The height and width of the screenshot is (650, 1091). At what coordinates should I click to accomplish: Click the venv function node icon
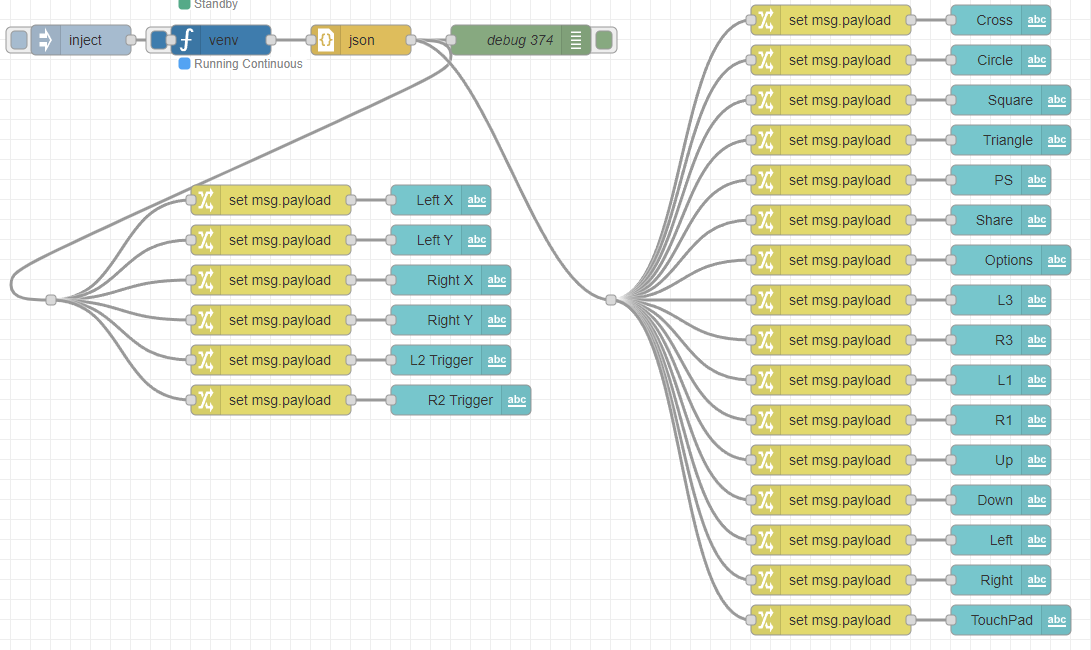click(186, 40)
